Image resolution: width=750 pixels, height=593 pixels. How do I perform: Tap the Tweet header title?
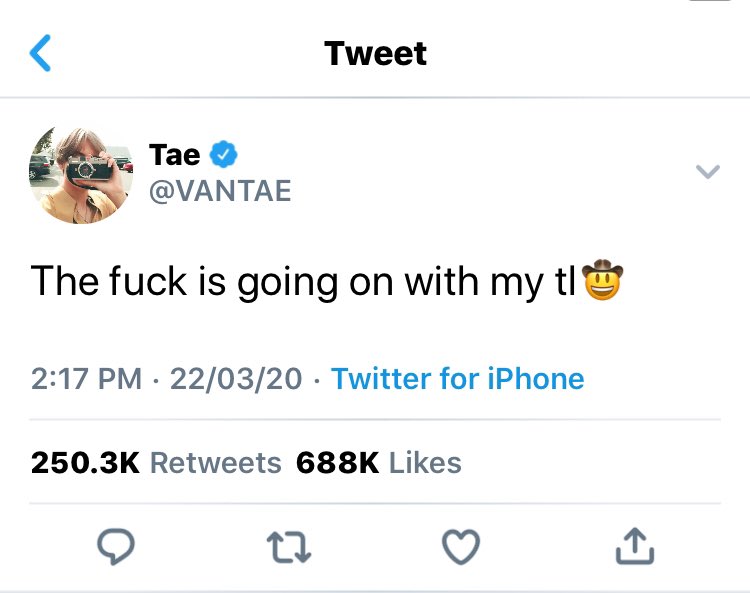point(375,53)
